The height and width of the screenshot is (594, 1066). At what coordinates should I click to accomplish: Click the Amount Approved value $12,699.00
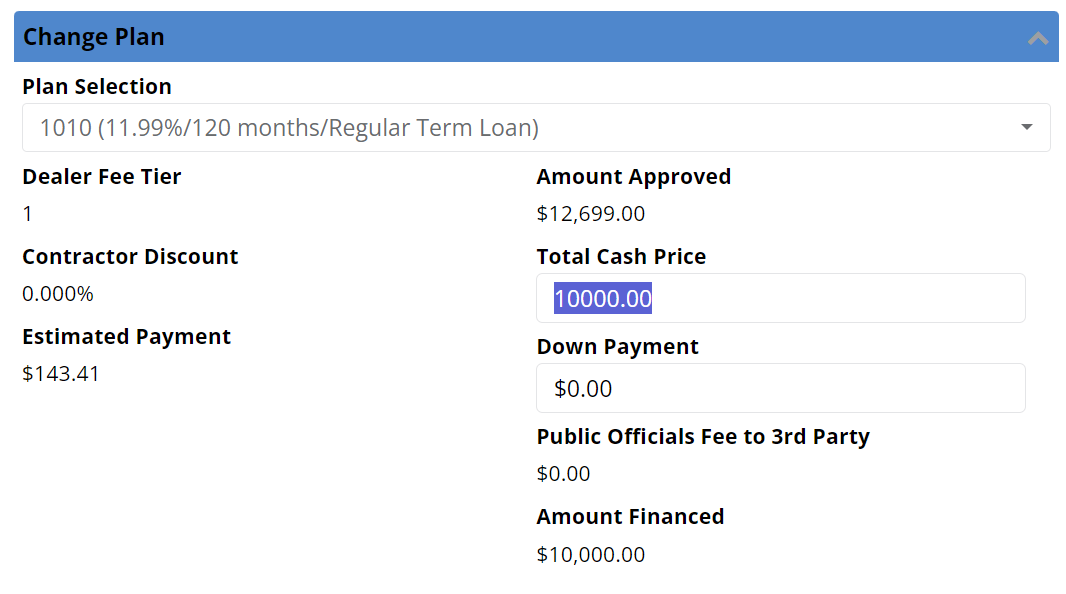click(591, 213)
